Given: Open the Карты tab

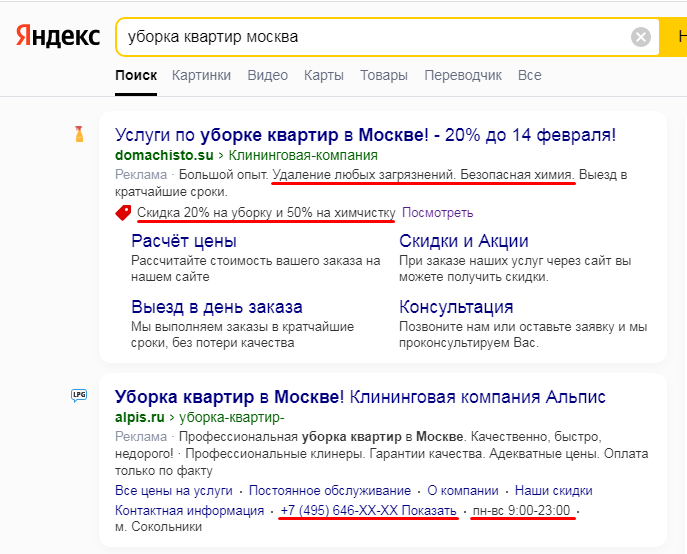Looking at the screenshot, I should pyautogui.click(x=323, y=75).
